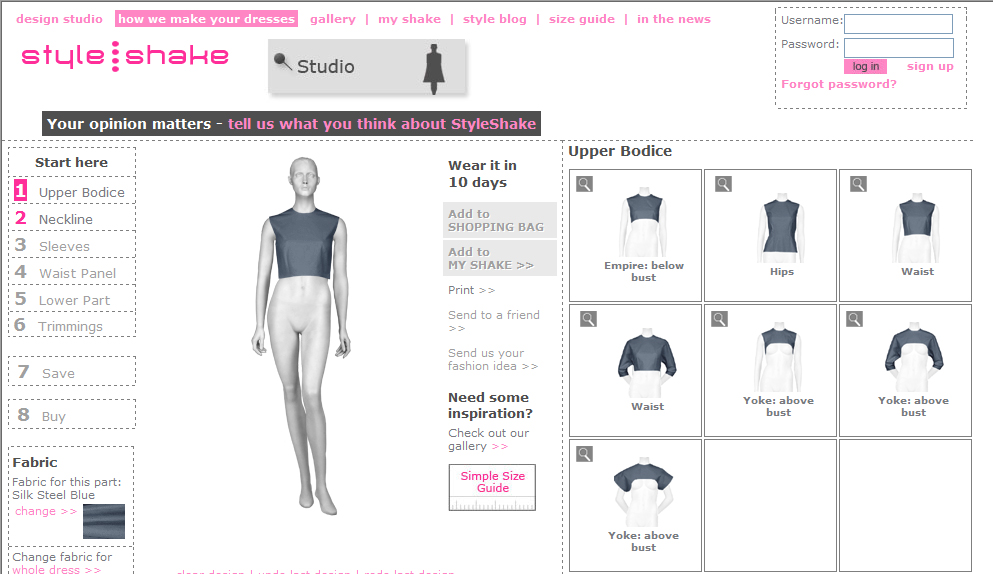Click Forgot password link
The height and width of the screenshot is (574, 993).
(x=838, y=84)
